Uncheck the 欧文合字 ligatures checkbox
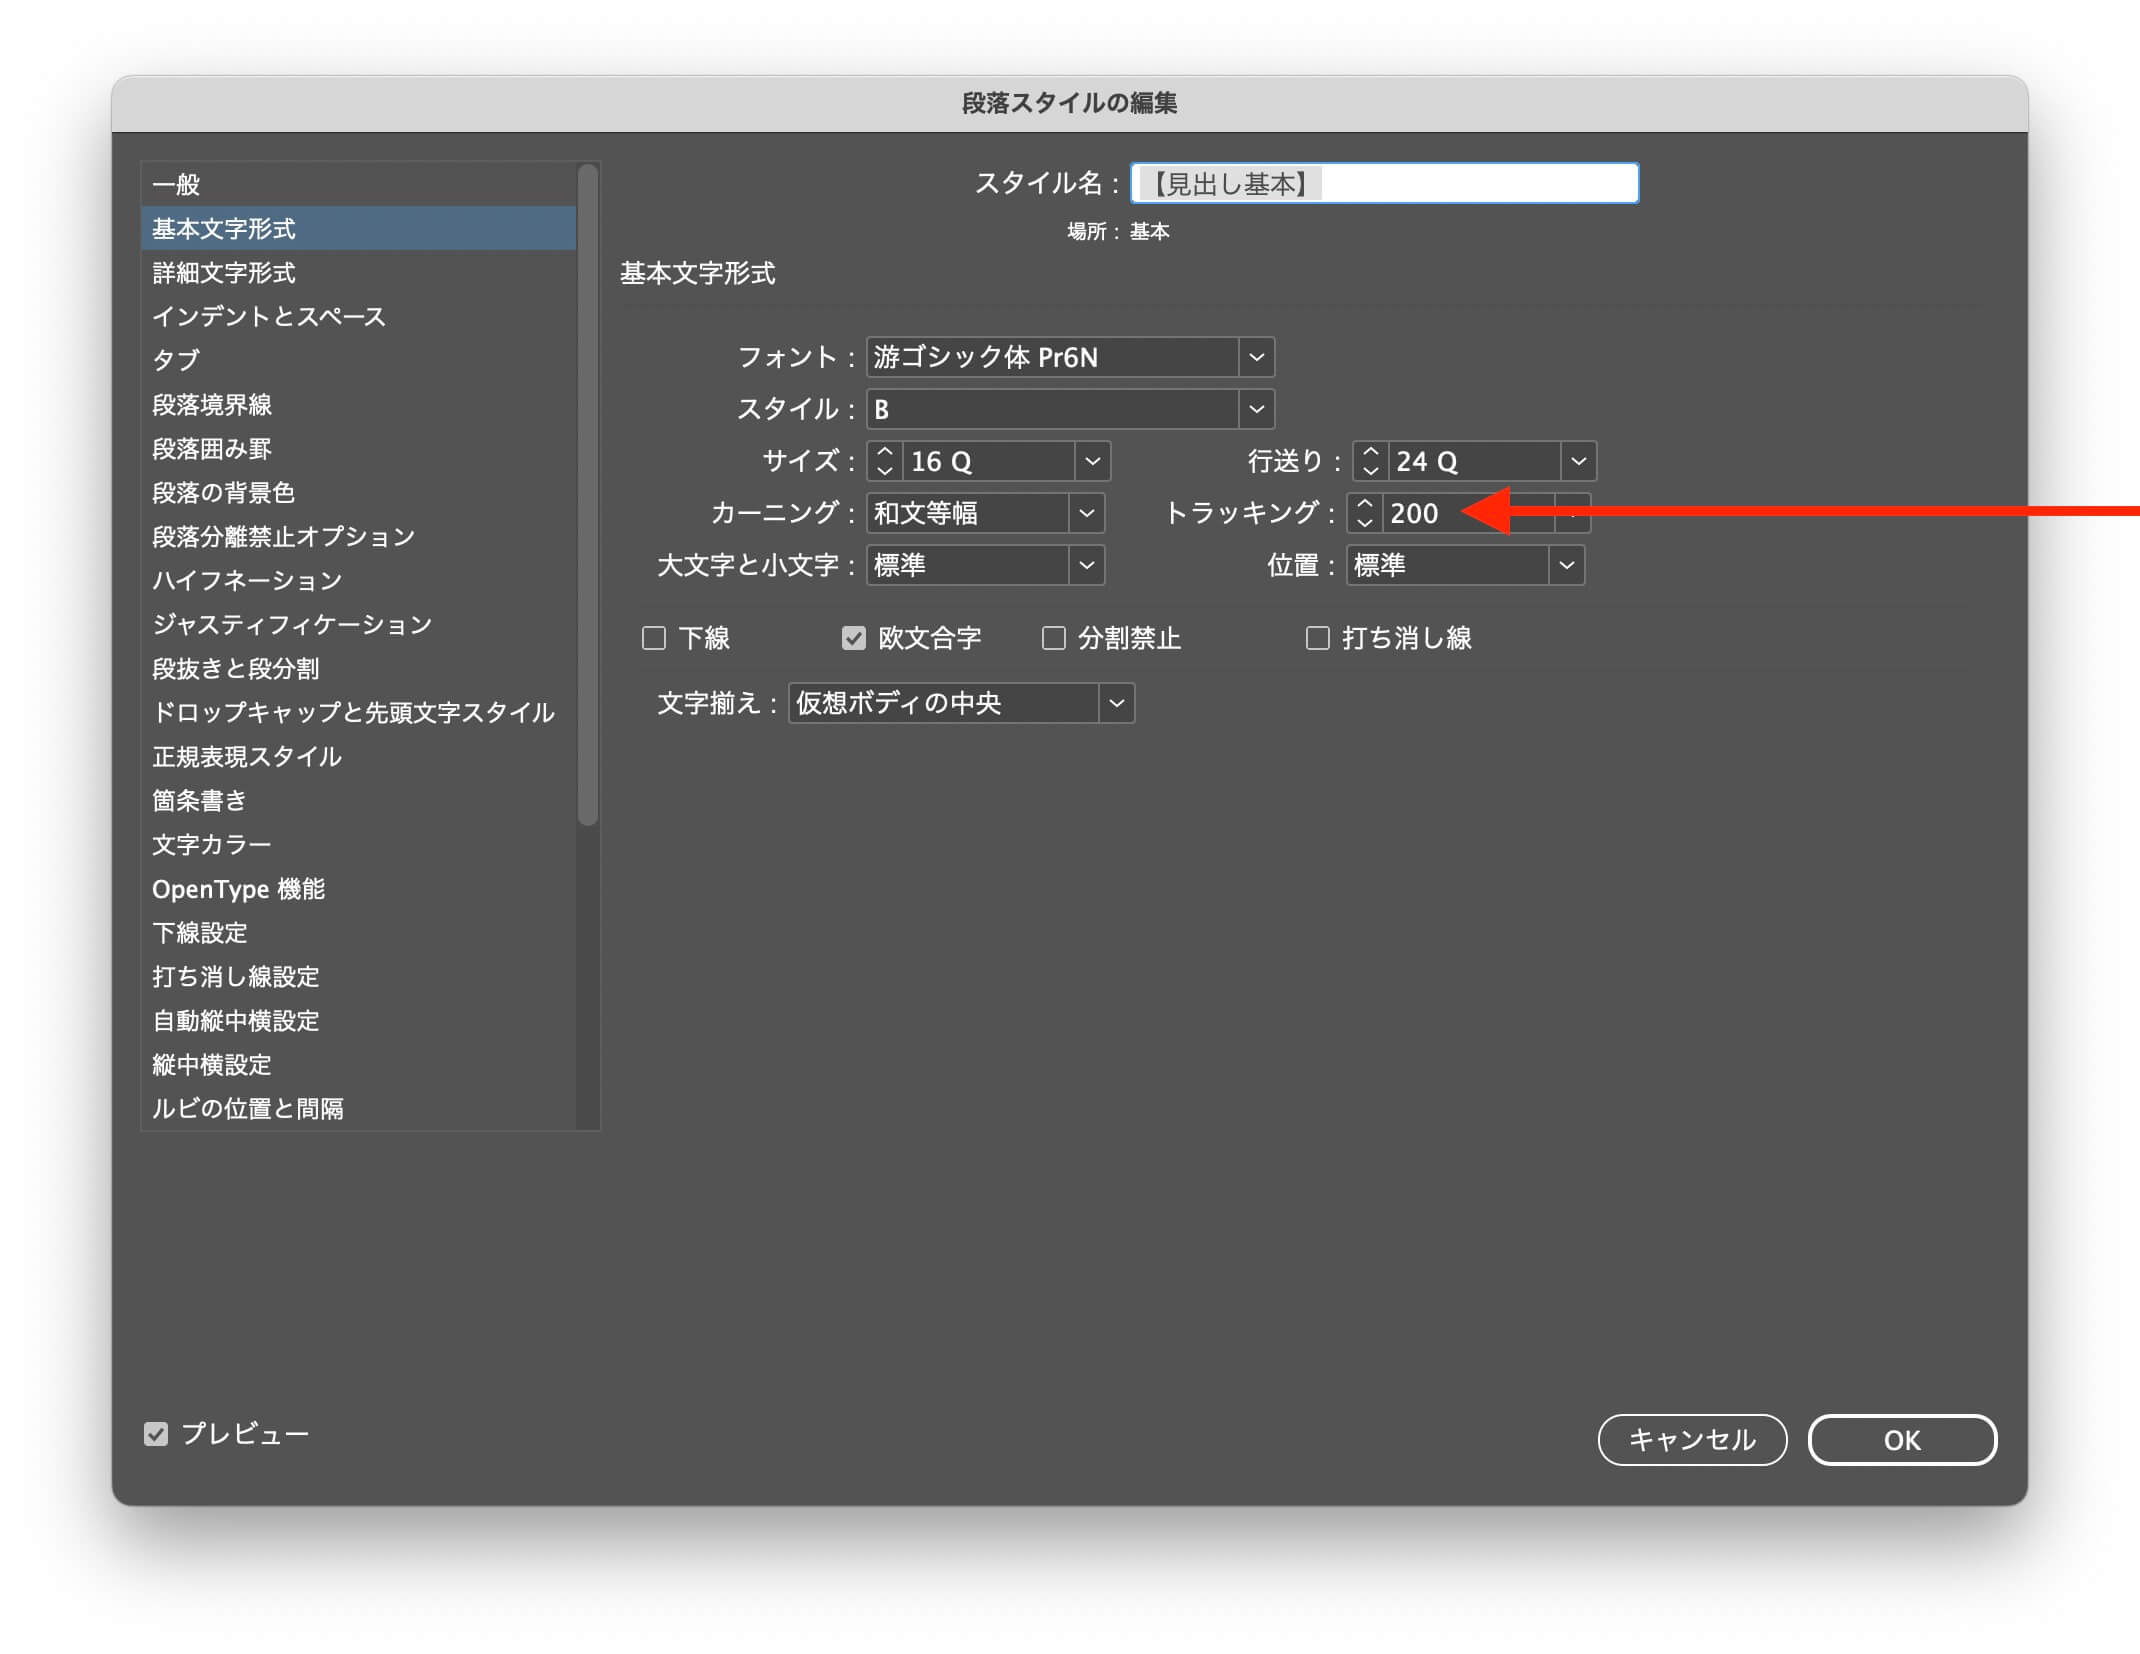The image size is (2140, 1654). pos(853,638)
